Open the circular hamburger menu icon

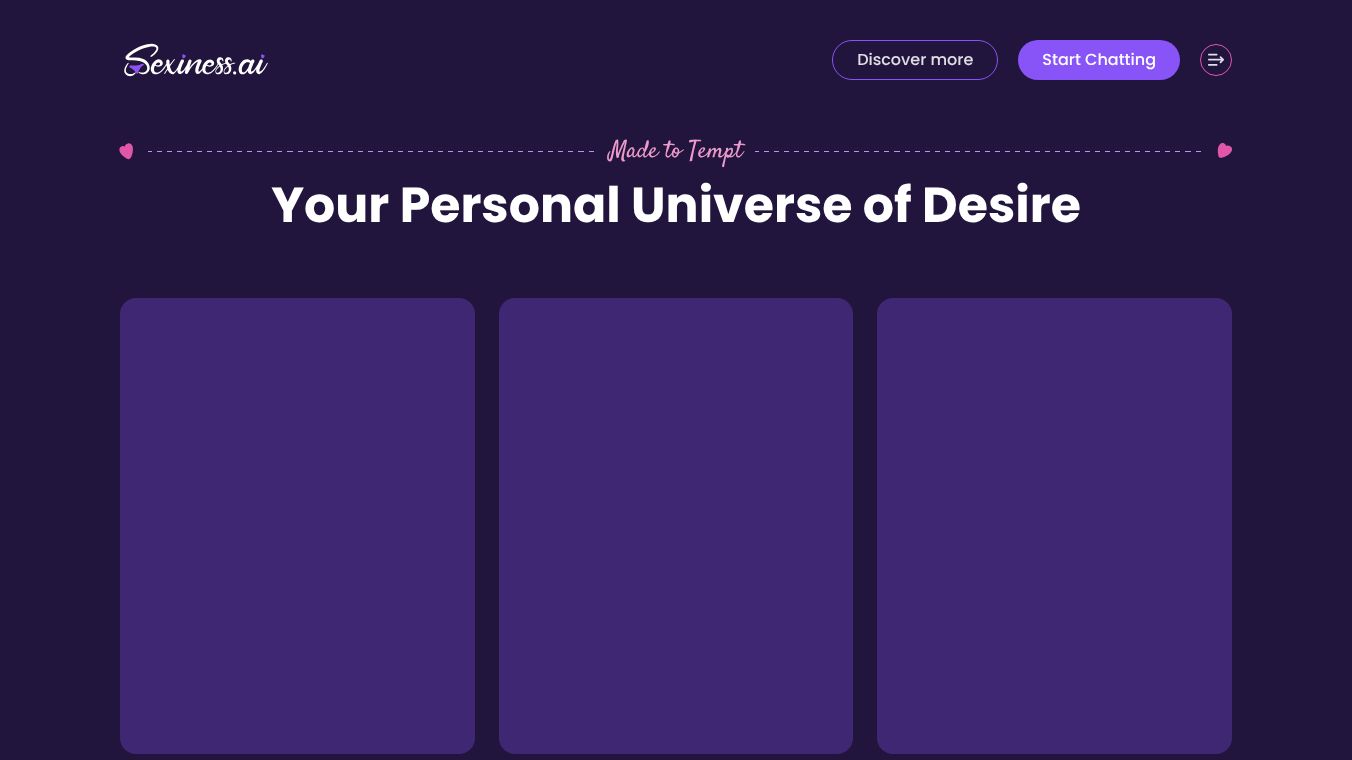[x=1216, y=60]
